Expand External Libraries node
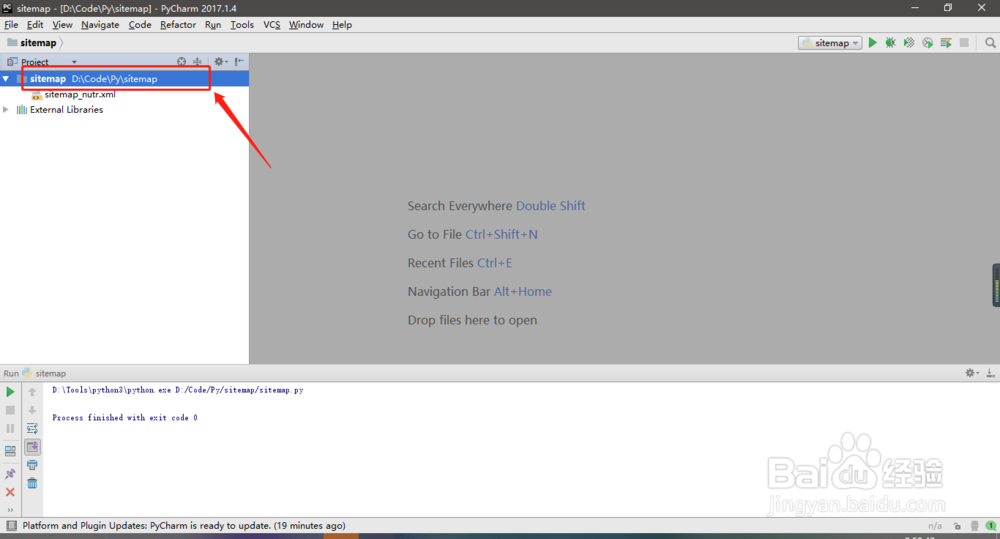The image size is (1000, 539). 6,110
